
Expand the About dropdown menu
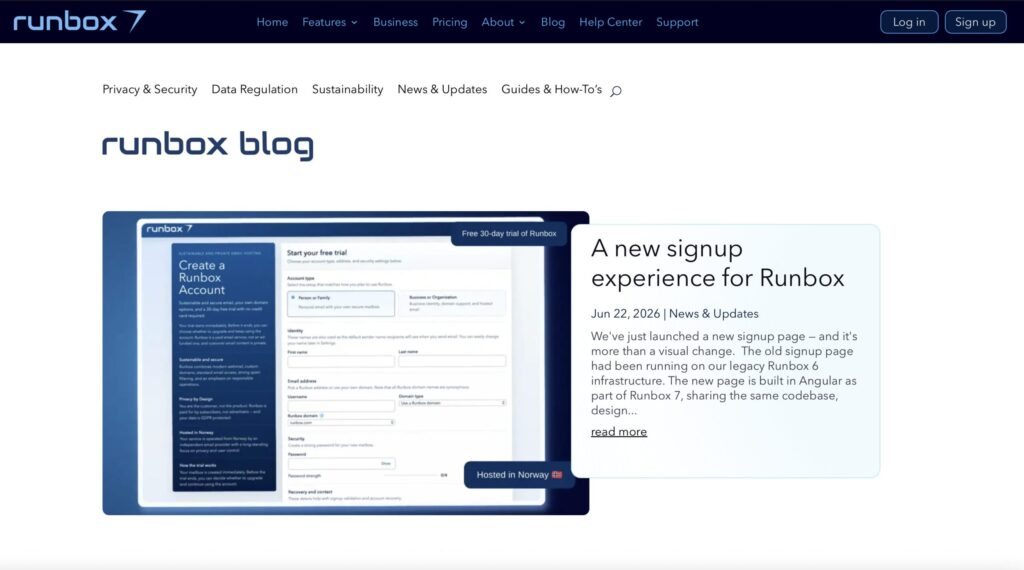tap(503, 22)
